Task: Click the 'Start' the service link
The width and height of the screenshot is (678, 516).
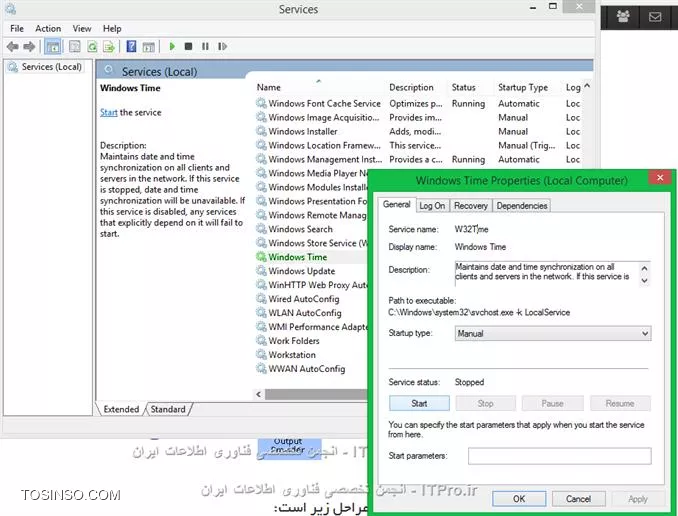Action: point(109,112)
